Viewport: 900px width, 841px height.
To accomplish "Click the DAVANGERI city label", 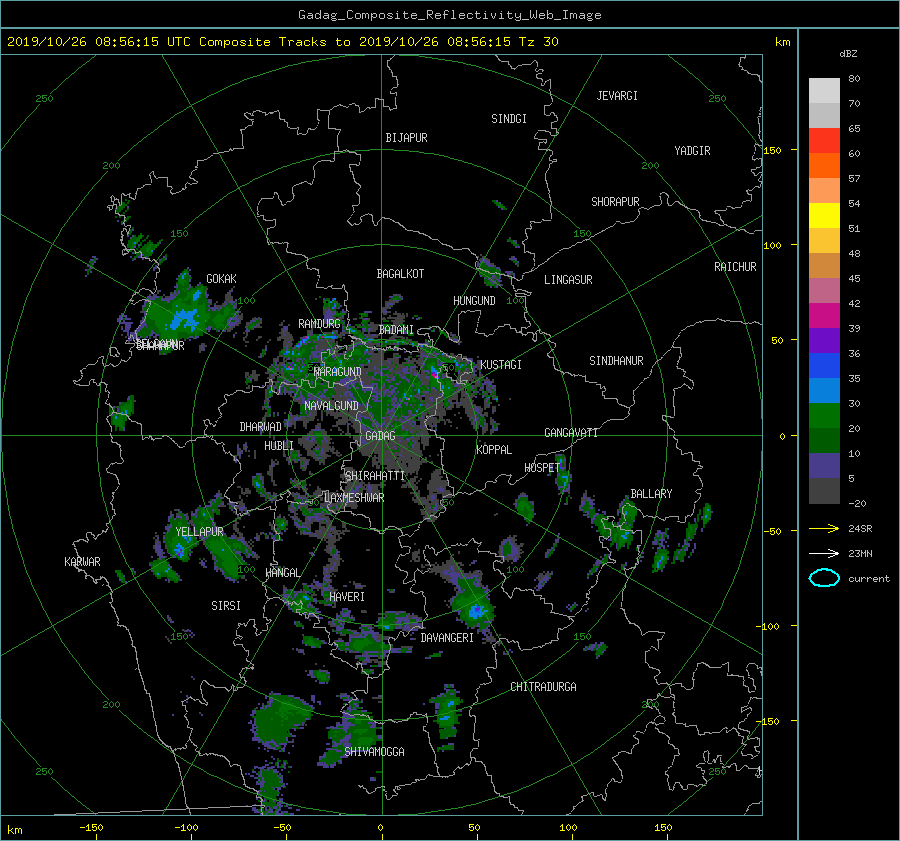I will (x=447, y=638).
